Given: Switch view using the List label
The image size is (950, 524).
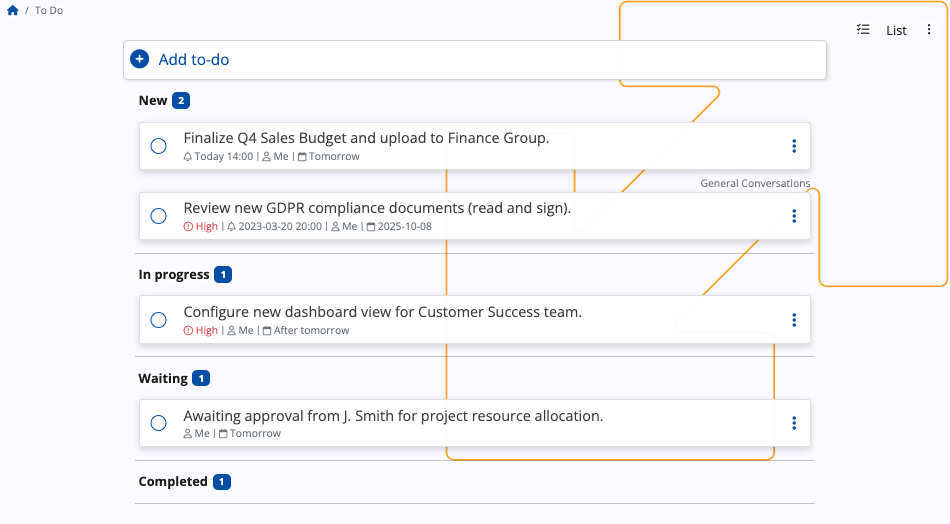Looking at the screenshot, I should click(x=896, y=30).
